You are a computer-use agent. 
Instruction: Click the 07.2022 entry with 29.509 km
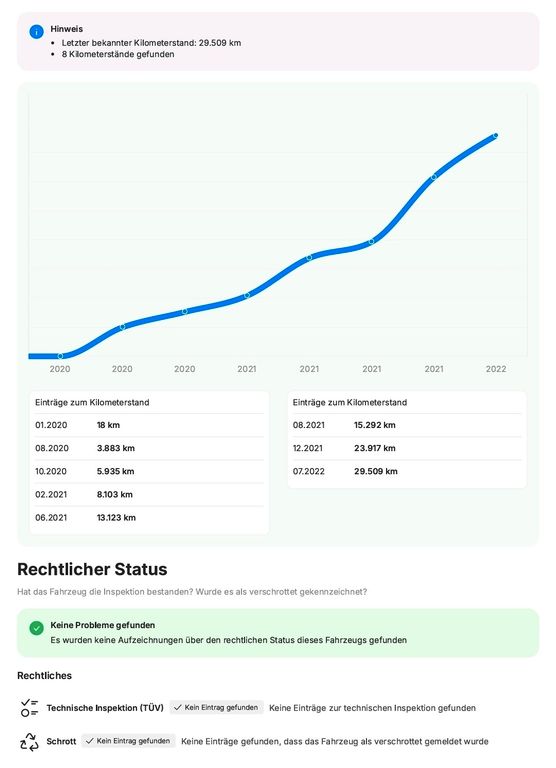pos(407,471)
